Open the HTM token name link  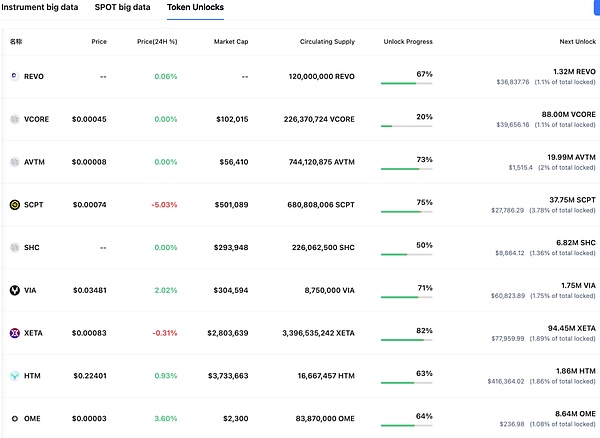tap(33, 376)
